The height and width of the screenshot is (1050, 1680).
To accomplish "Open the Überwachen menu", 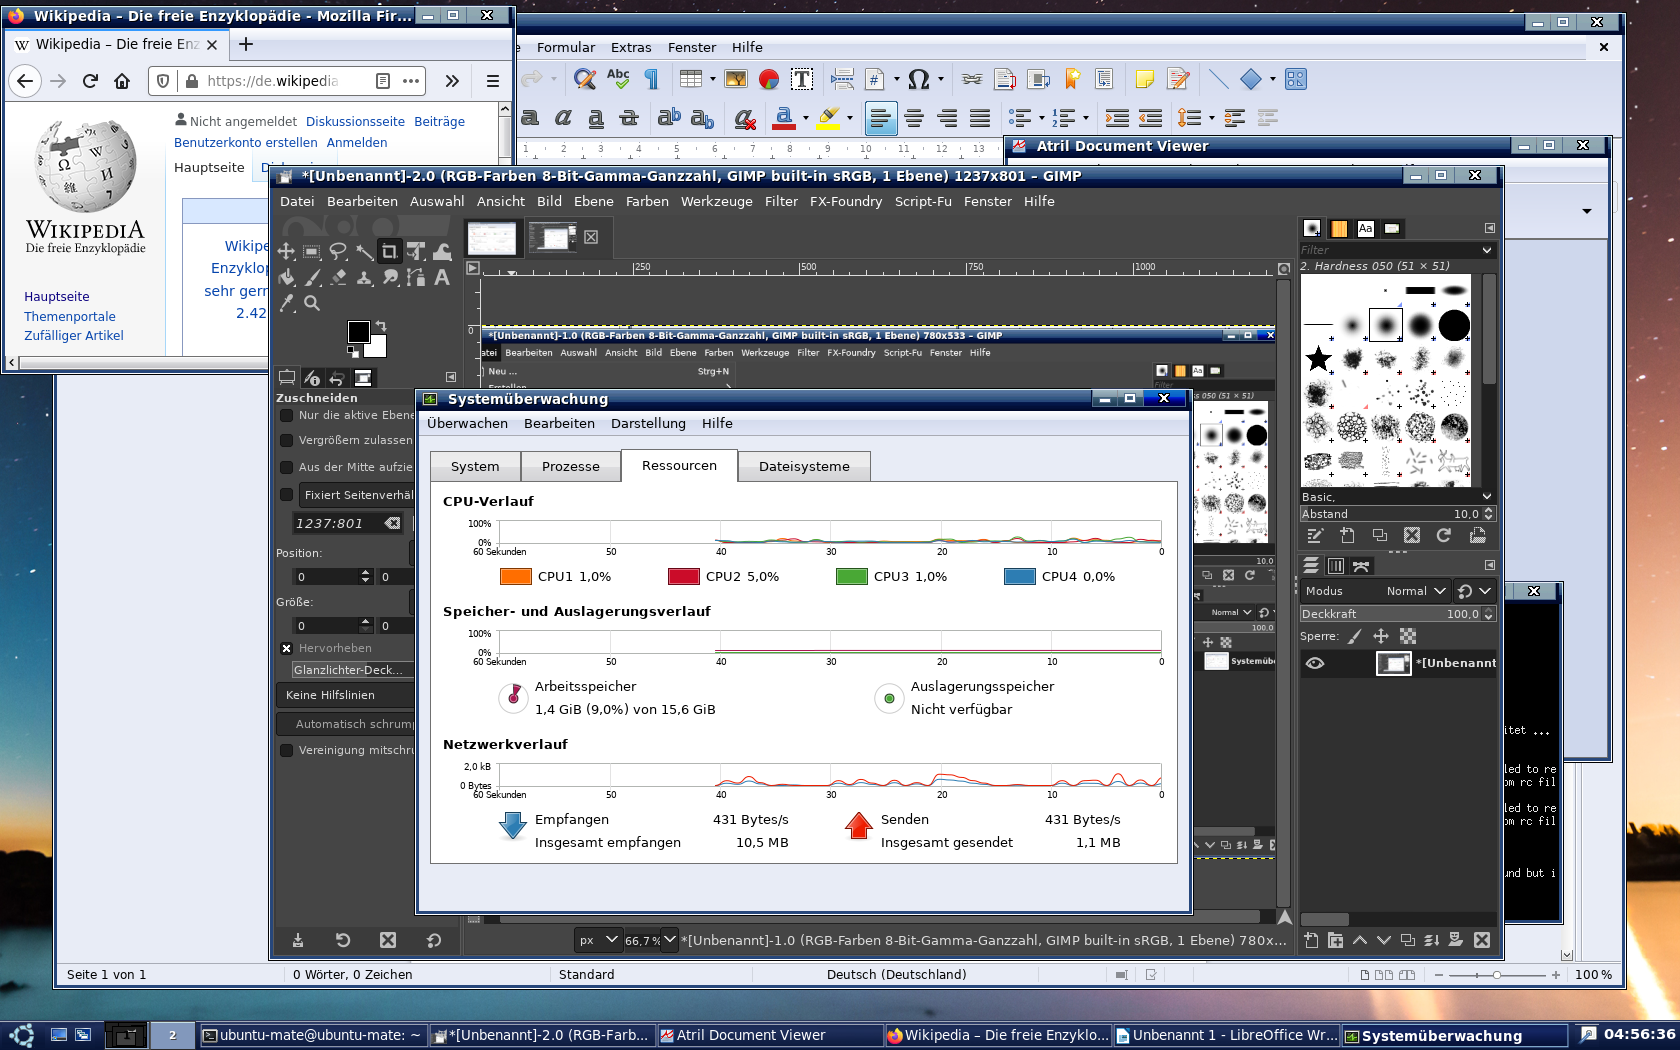I will (x=467, y=423).
